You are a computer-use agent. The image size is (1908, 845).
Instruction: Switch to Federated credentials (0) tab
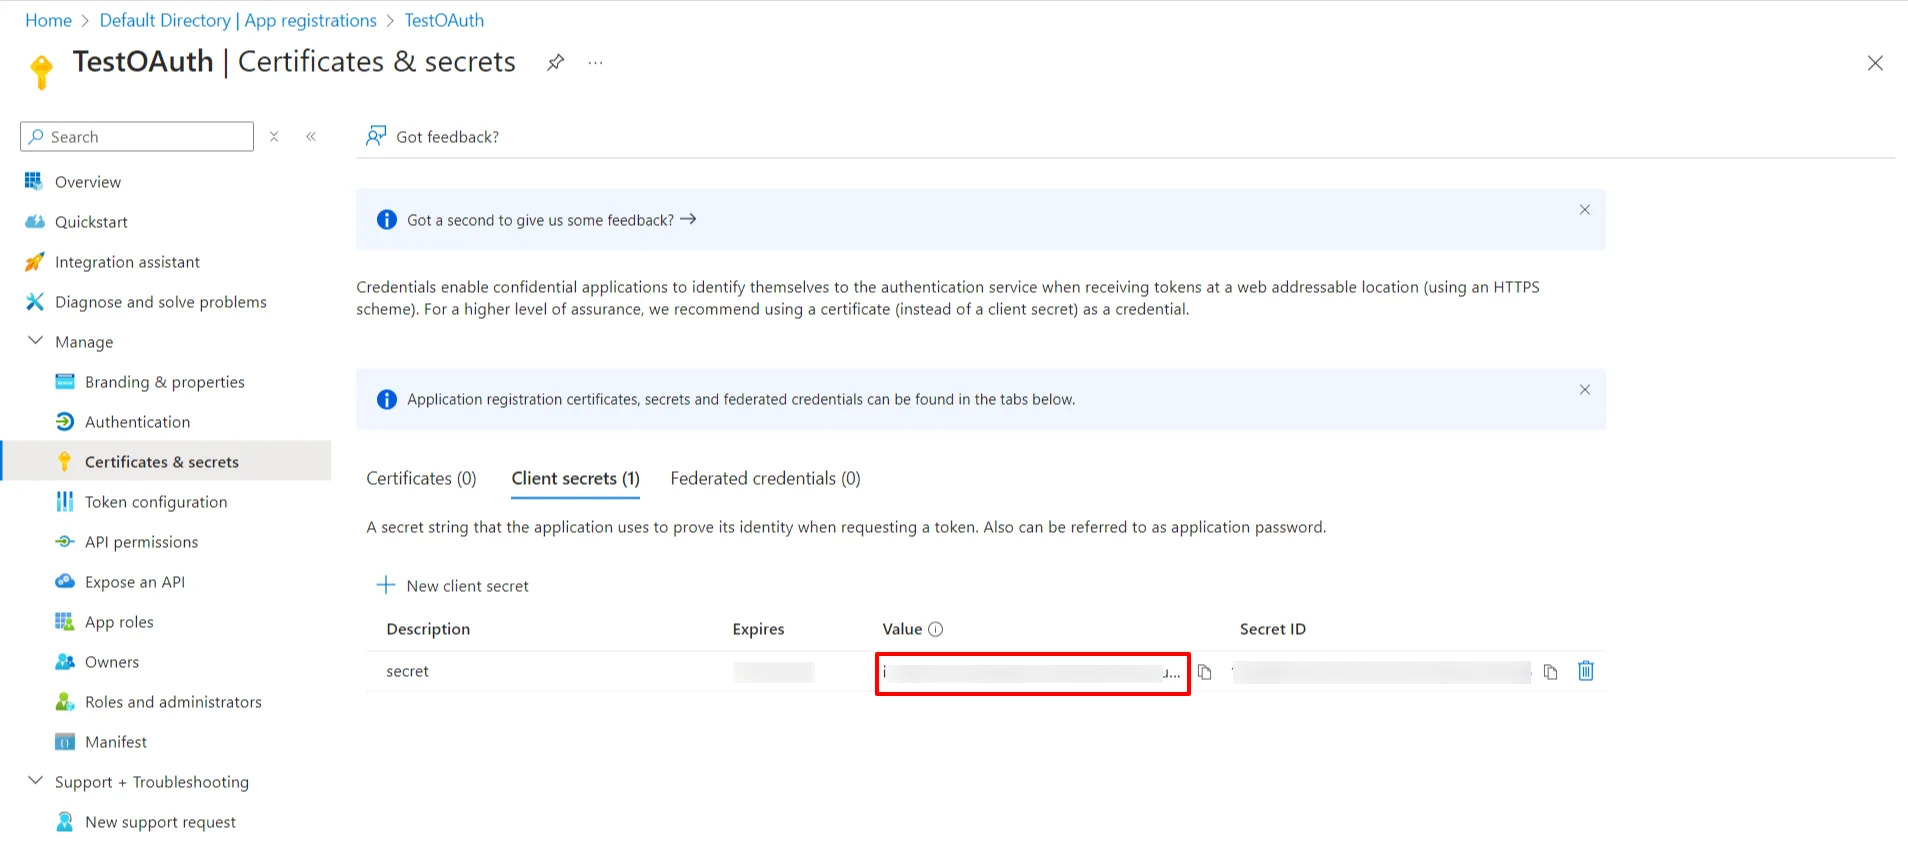point(765,479)
